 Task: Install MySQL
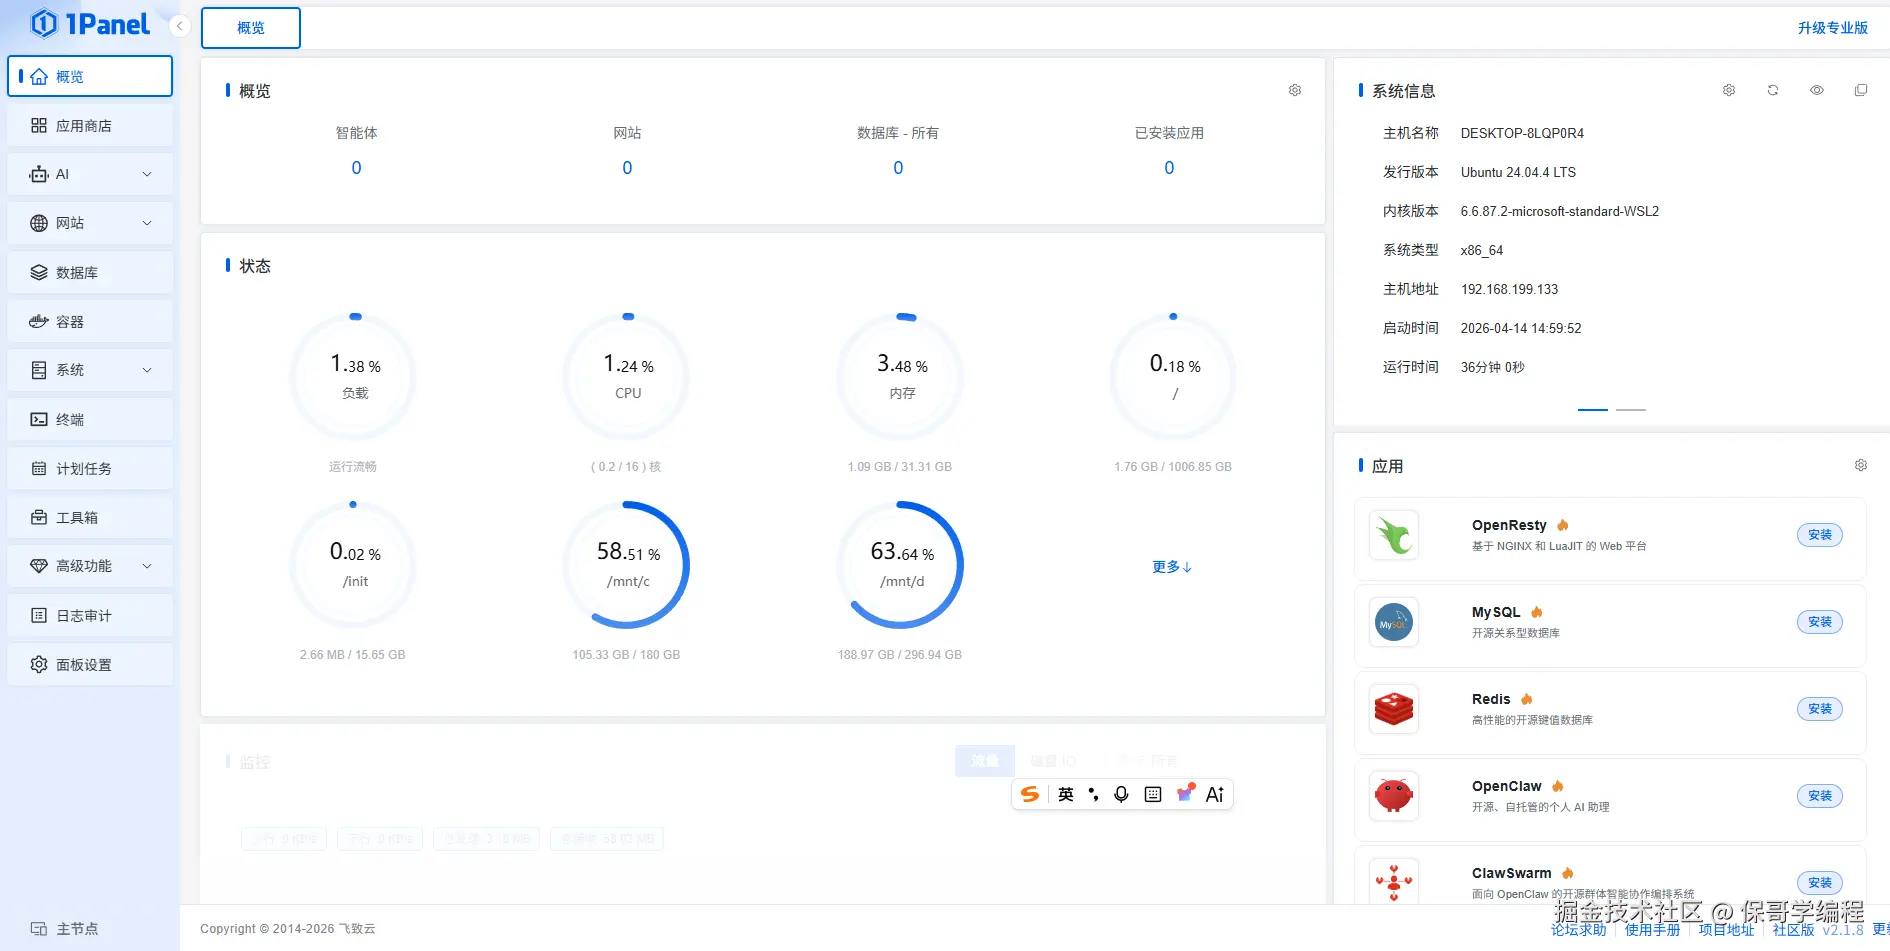tap(1820, 622)
